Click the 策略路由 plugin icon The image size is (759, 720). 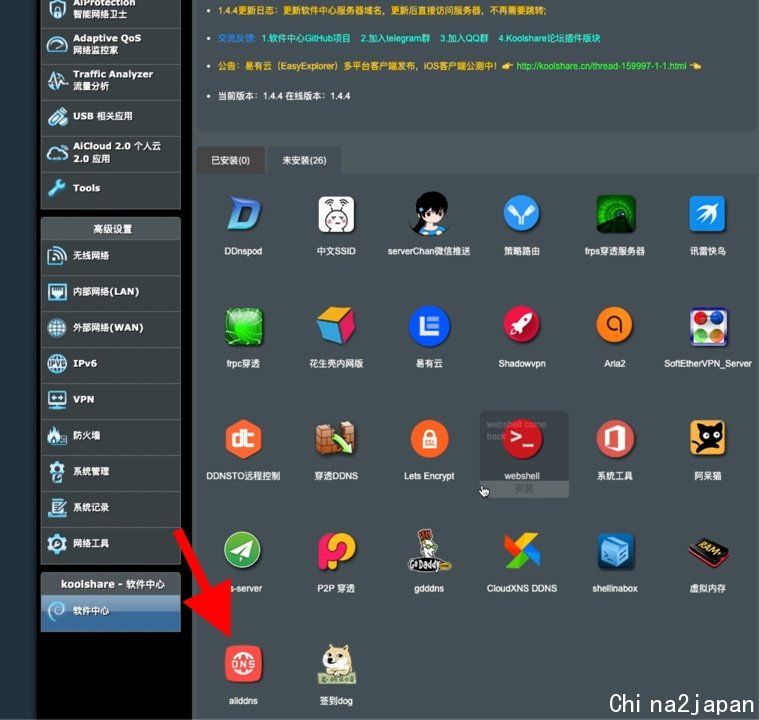click(522, 214)
